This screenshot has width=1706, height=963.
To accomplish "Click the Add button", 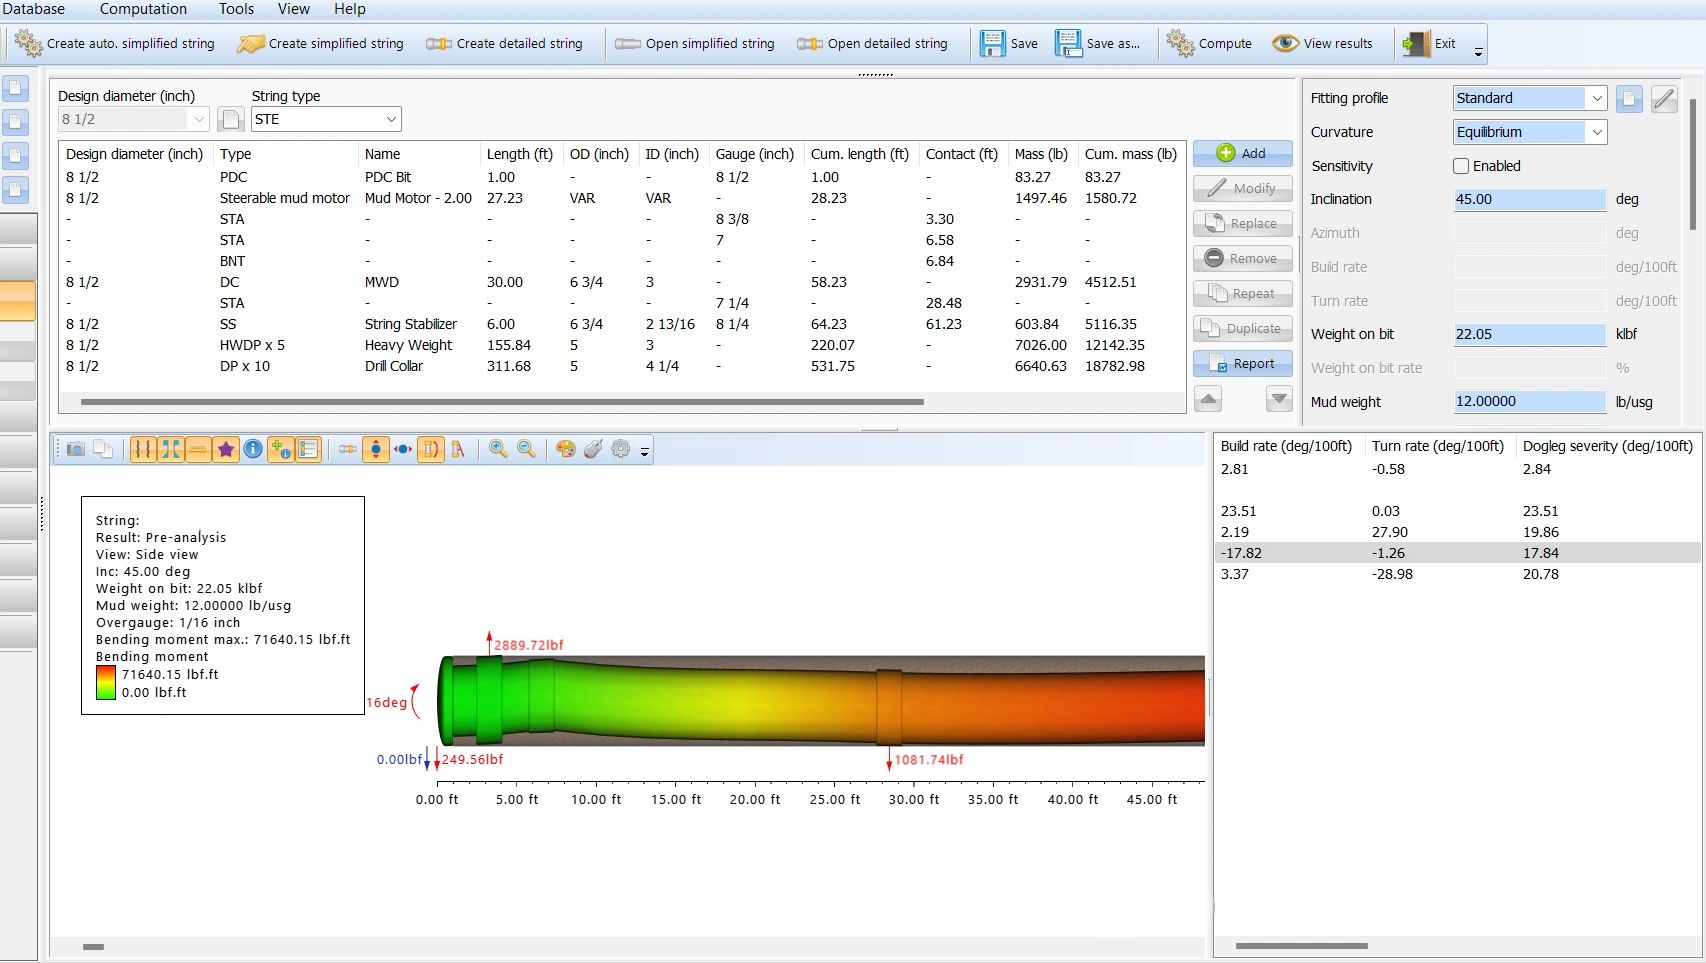I will click(x=1242, y=153).
